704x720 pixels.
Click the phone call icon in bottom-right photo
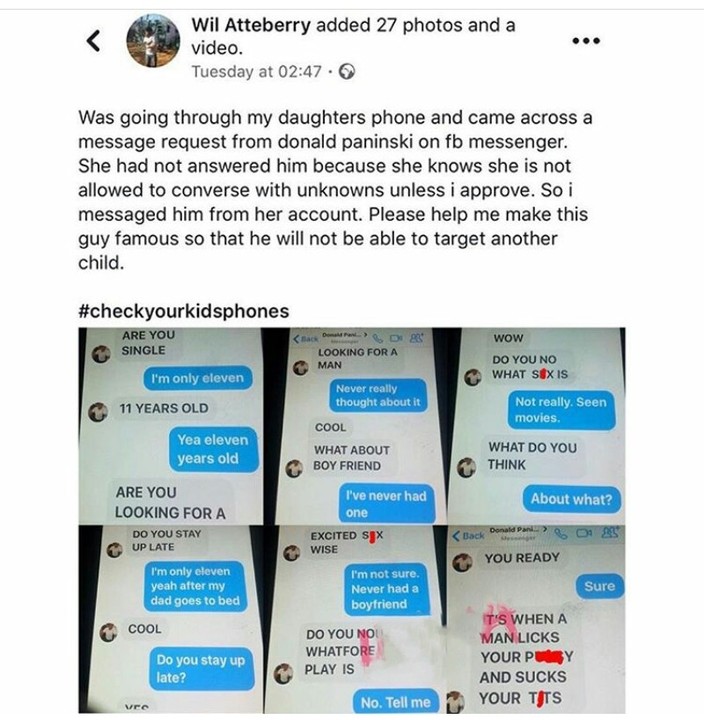tap(561, 534)
